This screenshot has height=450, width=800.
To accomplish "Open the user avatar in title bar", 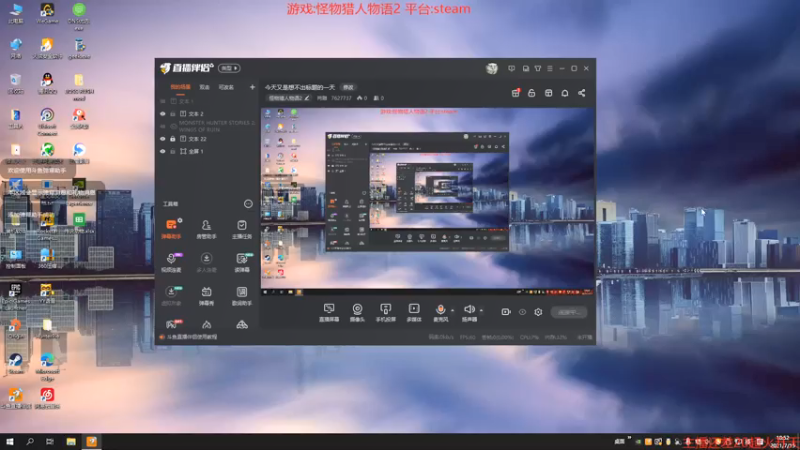I will [x=492, y=68].
